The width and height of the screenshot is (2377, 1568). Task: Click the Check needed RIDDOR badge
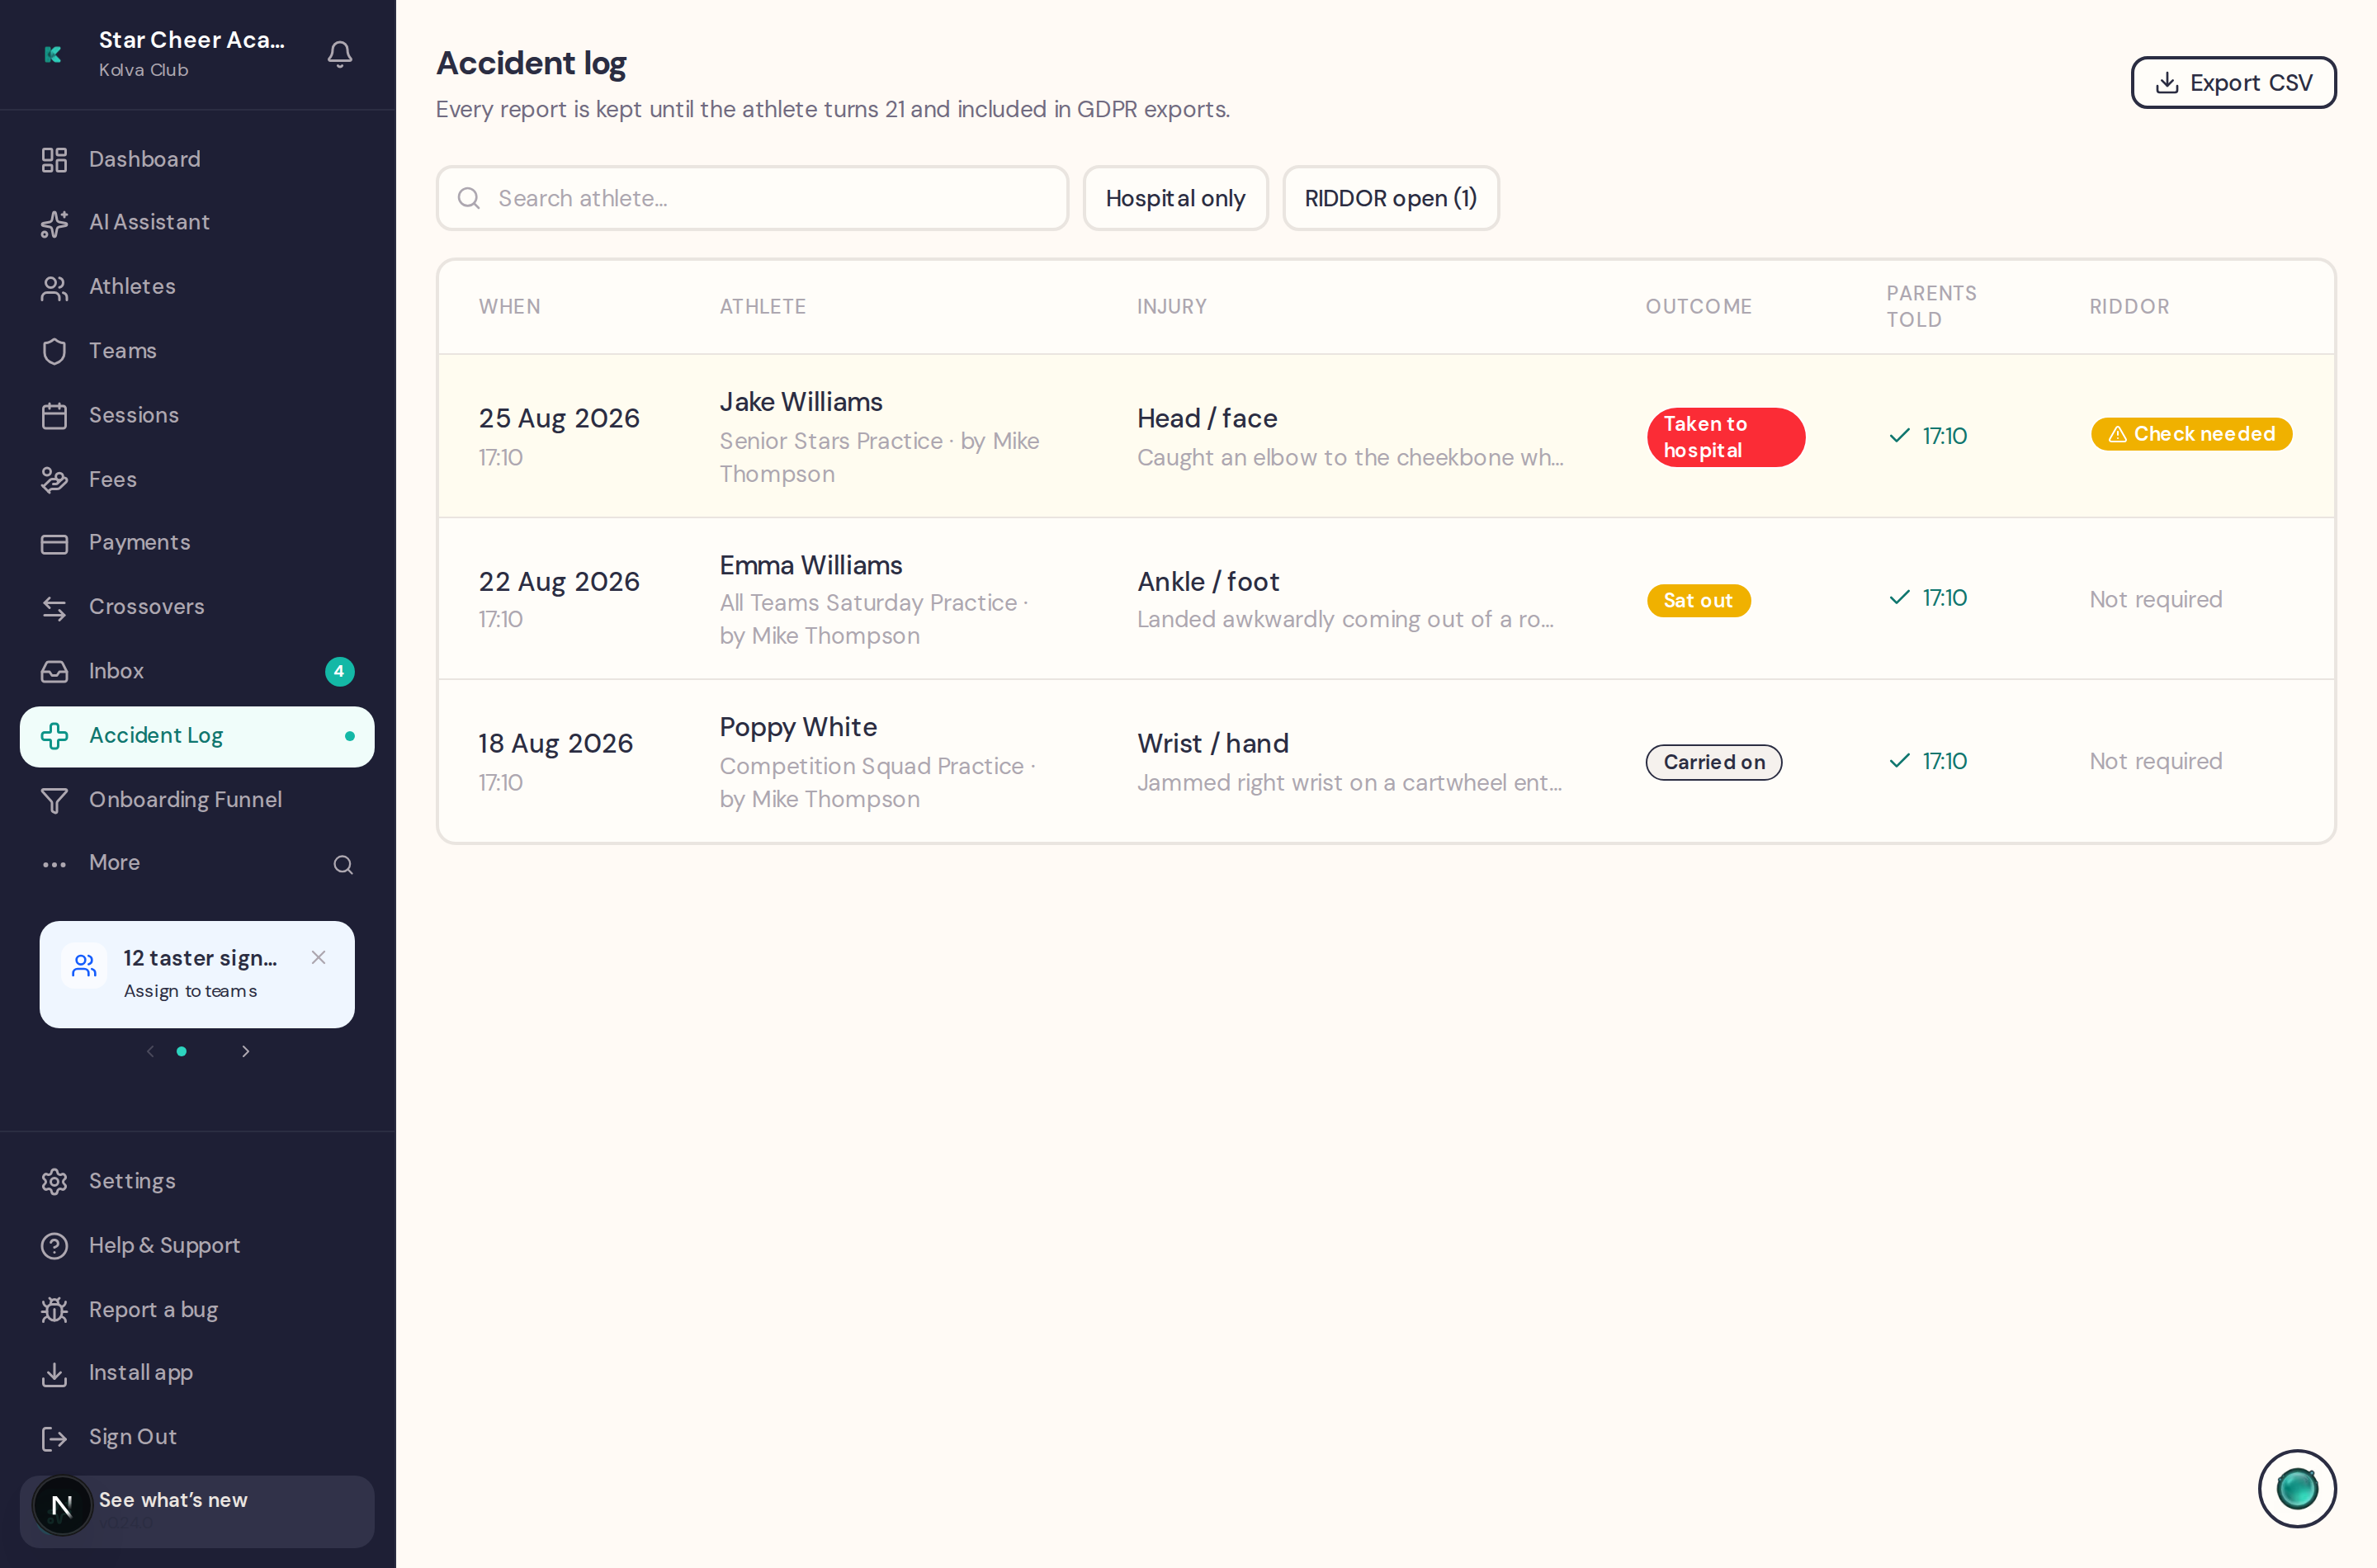click(2191, 434)
